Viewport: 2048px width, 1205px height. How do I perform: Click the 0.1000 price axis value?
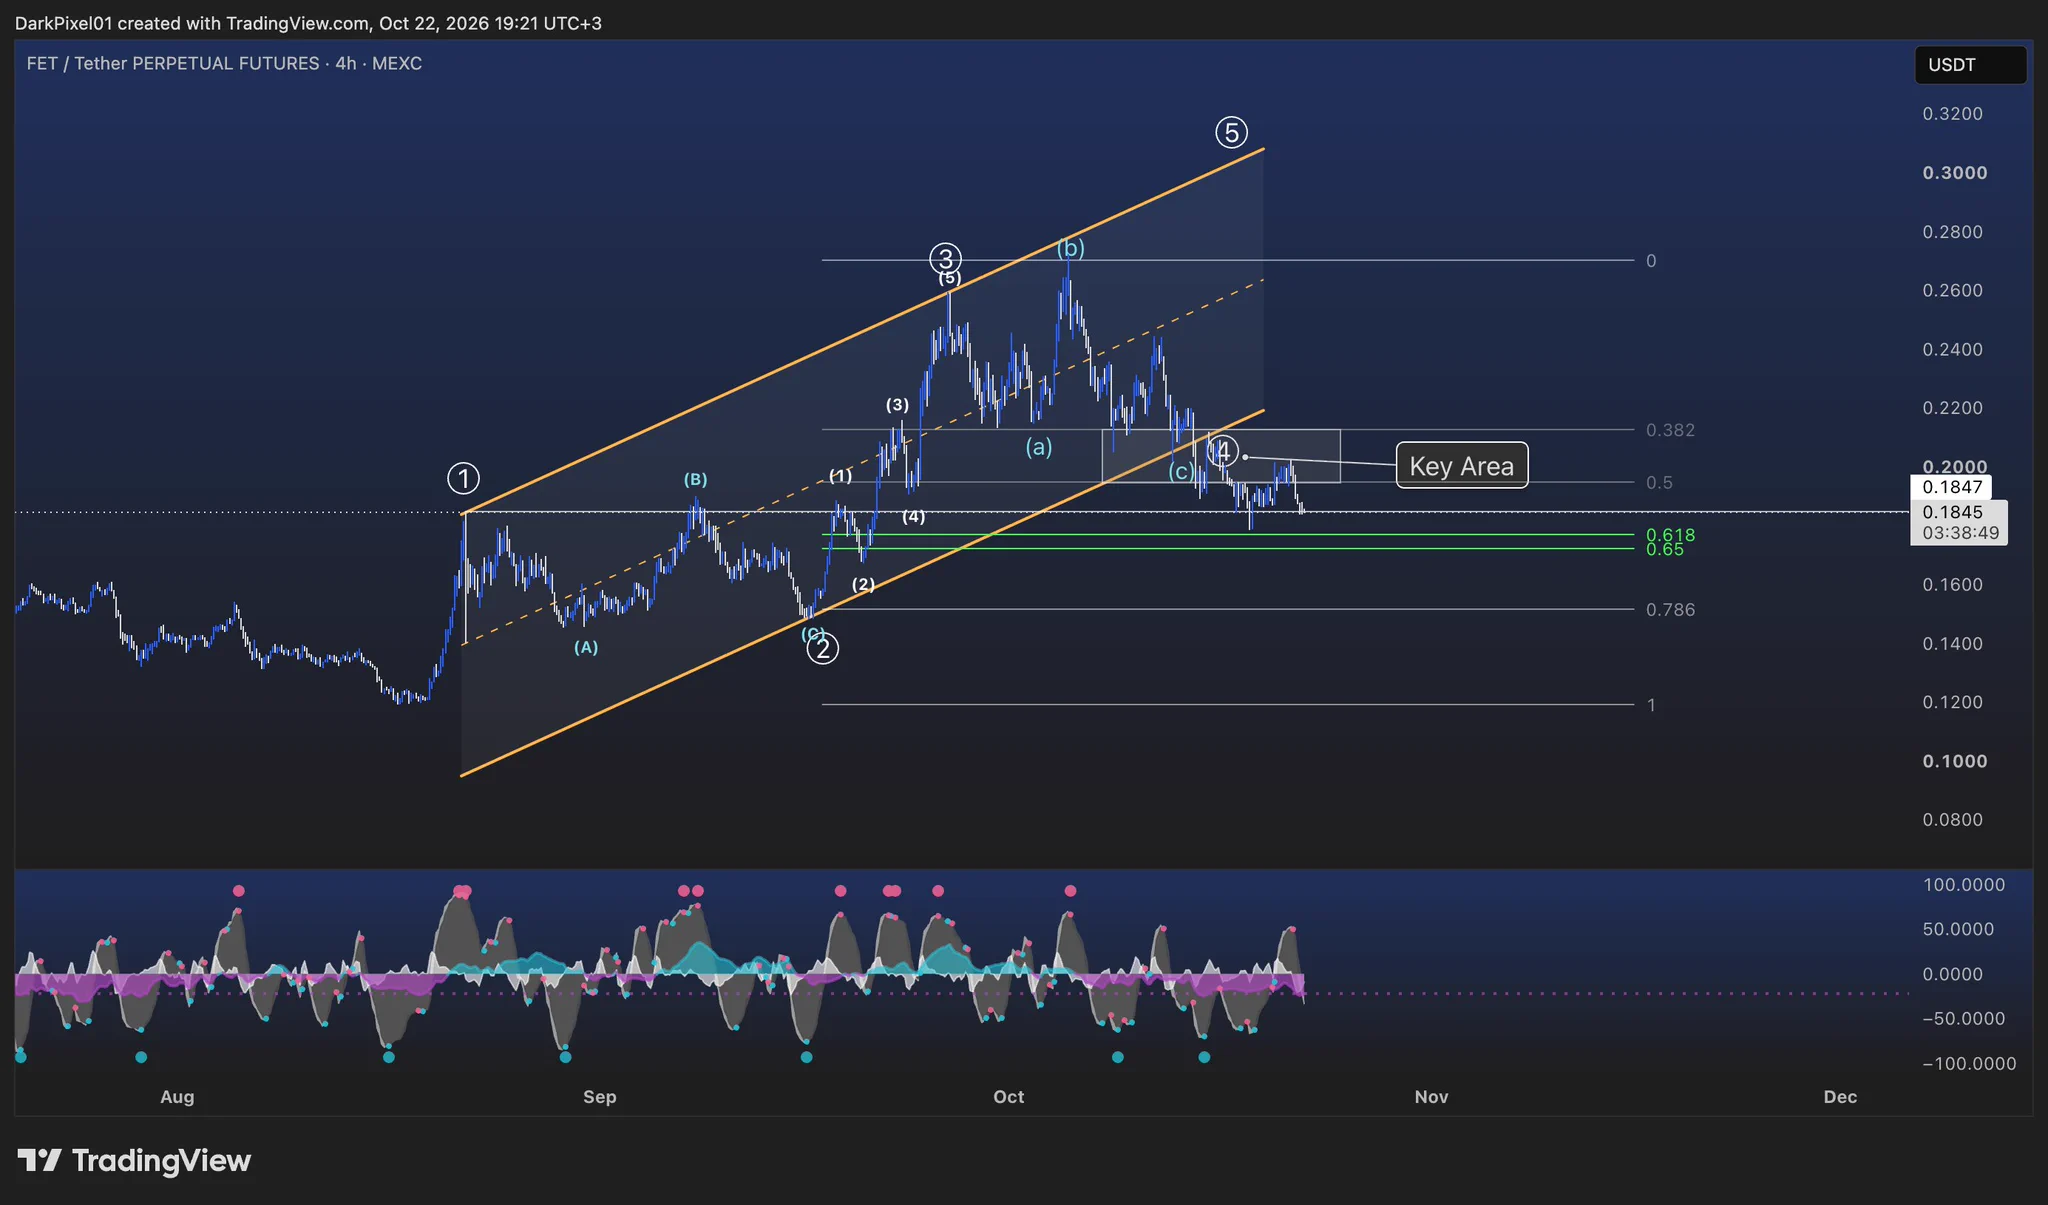pyautogui.click(x=1955, y=761)
